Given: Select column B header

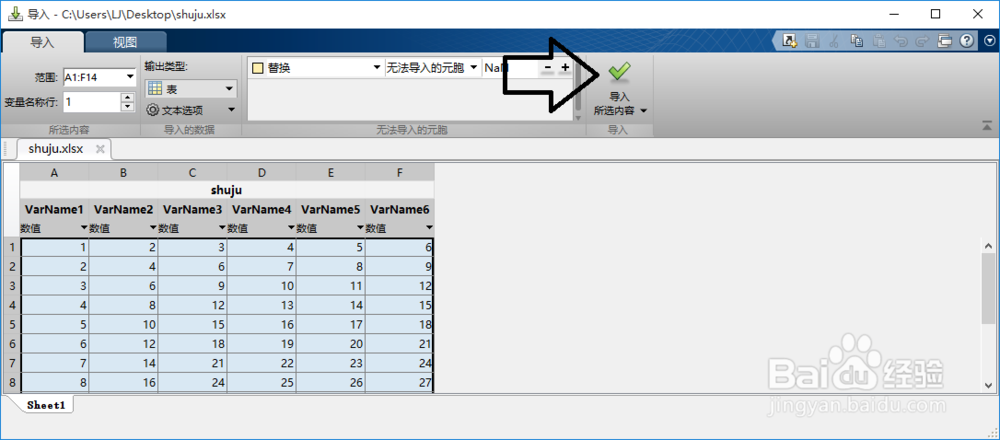Looking at the screenshot, I should (x=123, y=172).
